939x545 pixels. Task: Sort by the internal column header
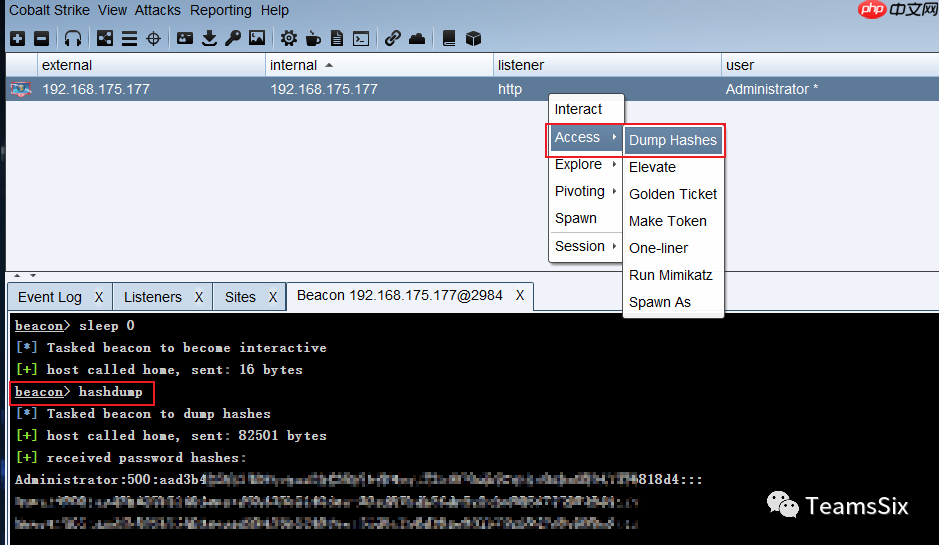[379, 65]
